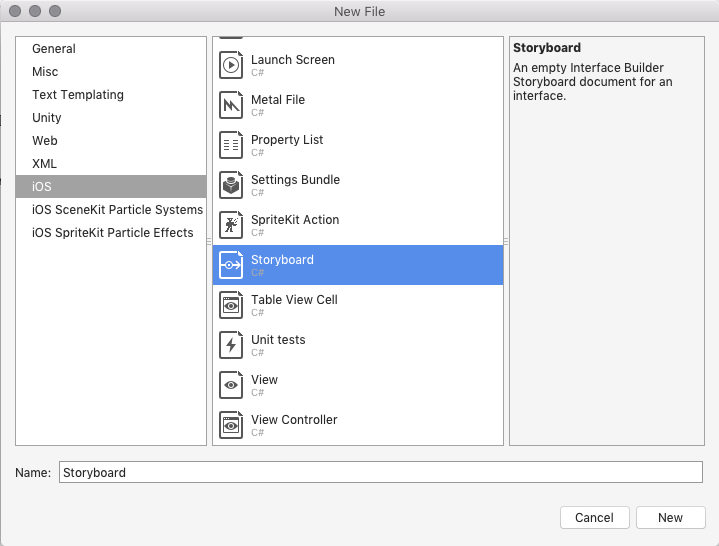Choose the SpriteKit Action icon
719x546 pixels.
(231, 225)
